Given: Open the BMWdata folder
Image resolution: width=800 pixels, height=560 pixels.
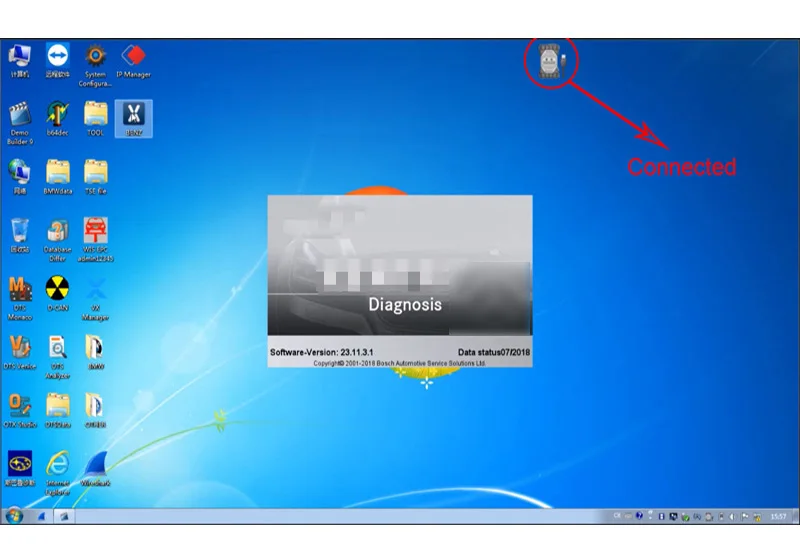Looking at the screenshot, I should coord(58,176).
